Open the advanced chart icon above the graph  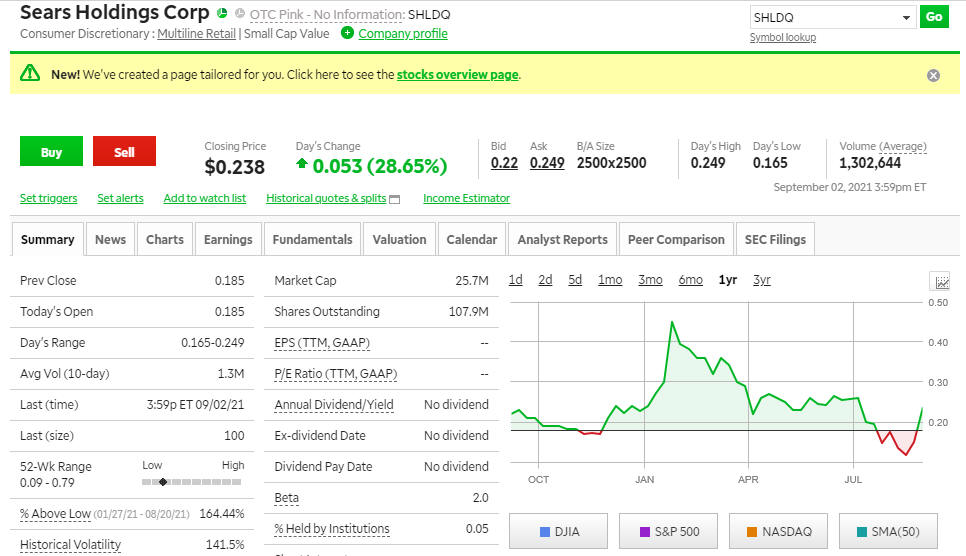click(941, 282)
